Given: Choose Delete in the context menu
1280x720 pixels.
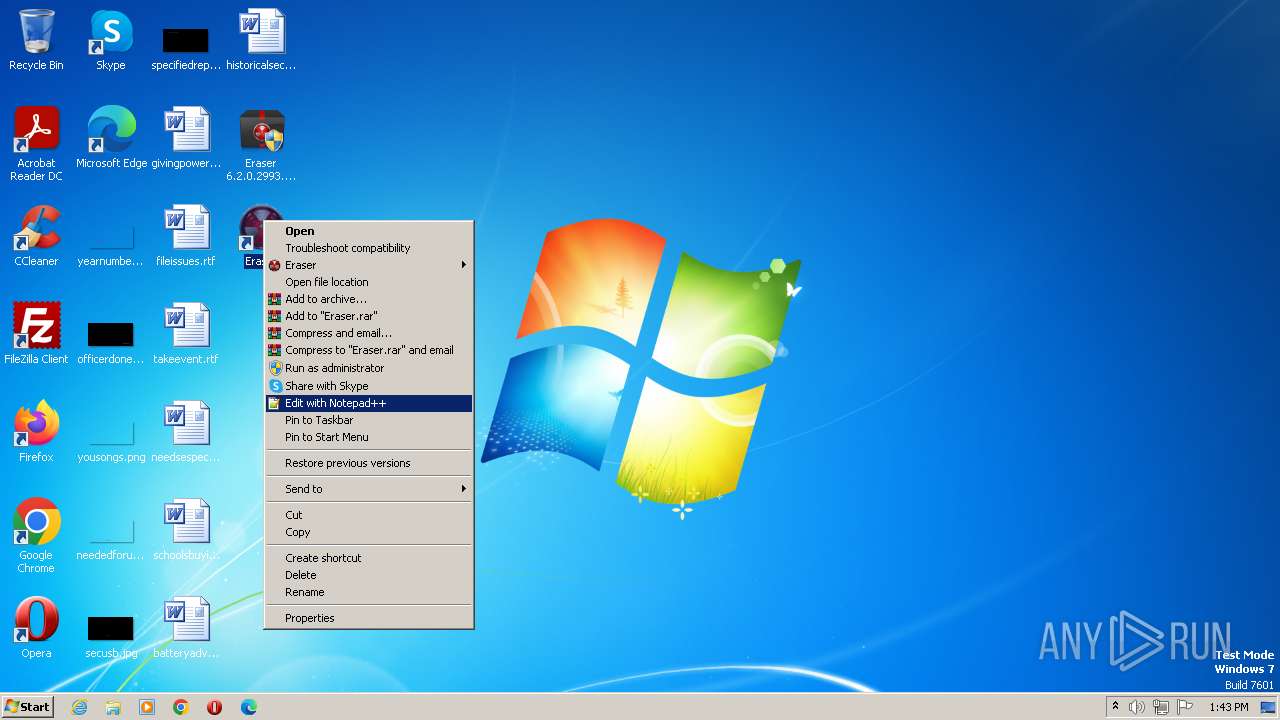Looking at the screenshot, I should [369, 575].
